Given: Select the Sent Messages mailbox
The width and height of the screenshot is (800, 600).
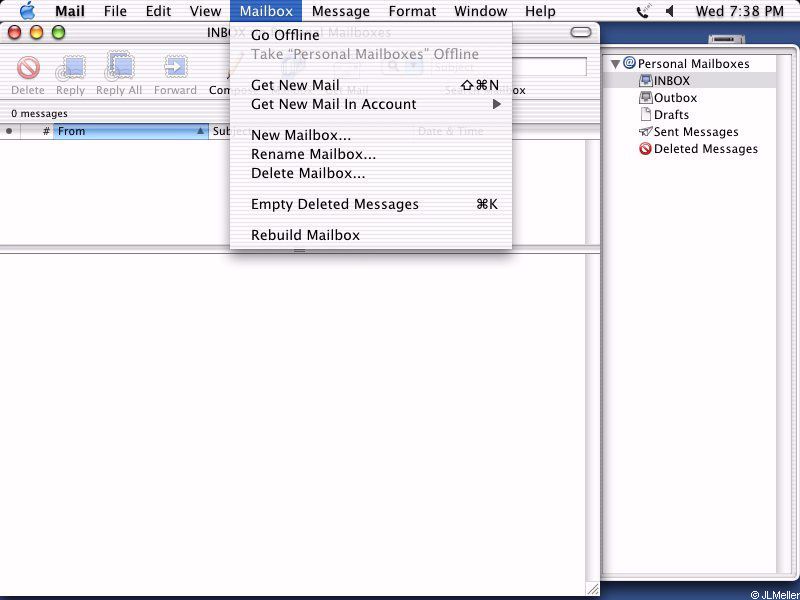Looking at the screenshot, I should [688, 132].
